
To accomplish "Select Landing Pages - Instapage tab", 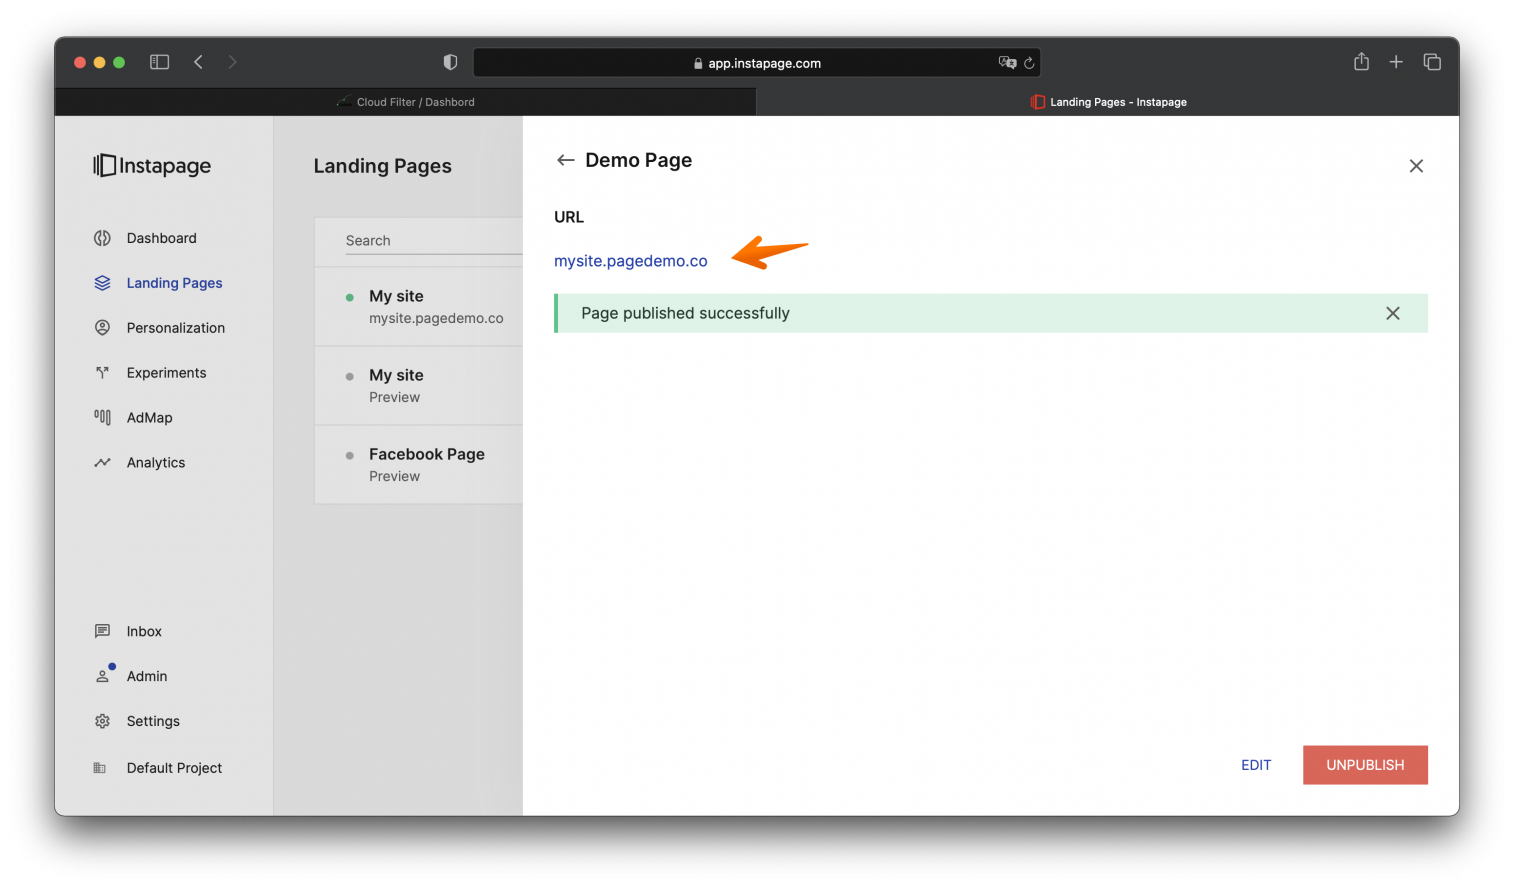I will click(x=1108, y=102).
